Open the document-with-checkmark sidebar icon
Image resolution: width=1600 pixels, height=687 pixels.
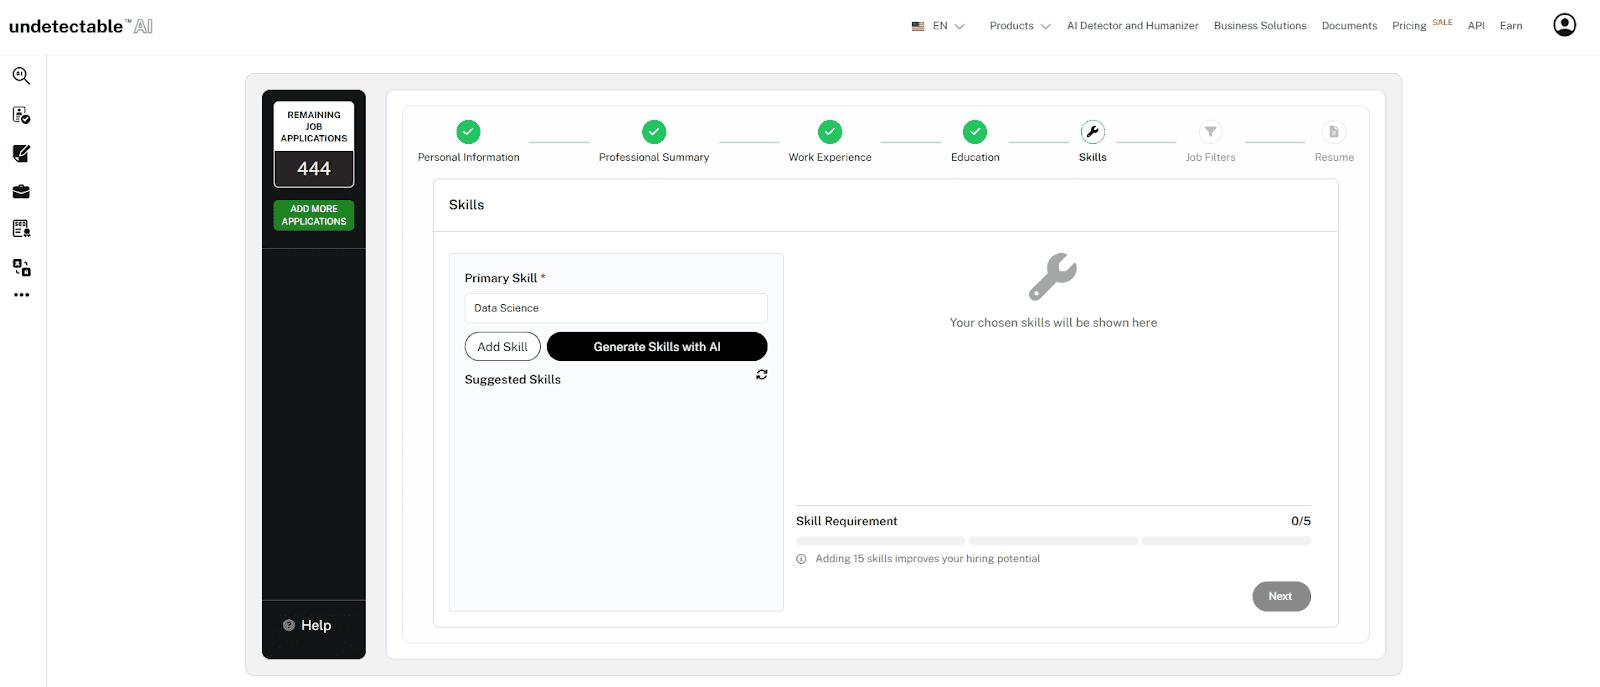click(21, 115)
